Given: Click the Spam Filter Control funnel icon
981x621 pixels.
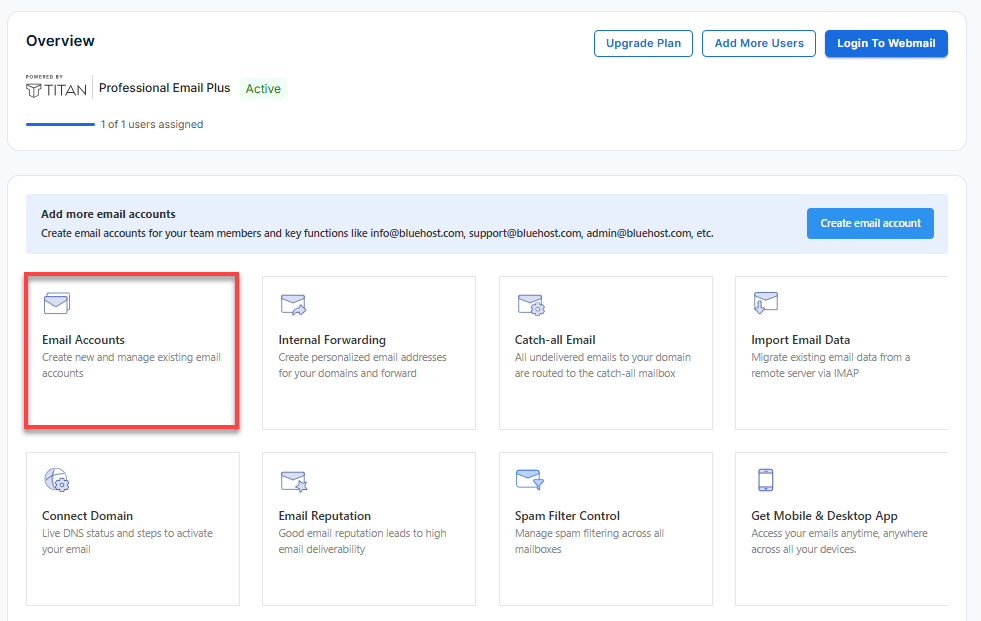Looking at the screenshot, I should tap(530, 480).
